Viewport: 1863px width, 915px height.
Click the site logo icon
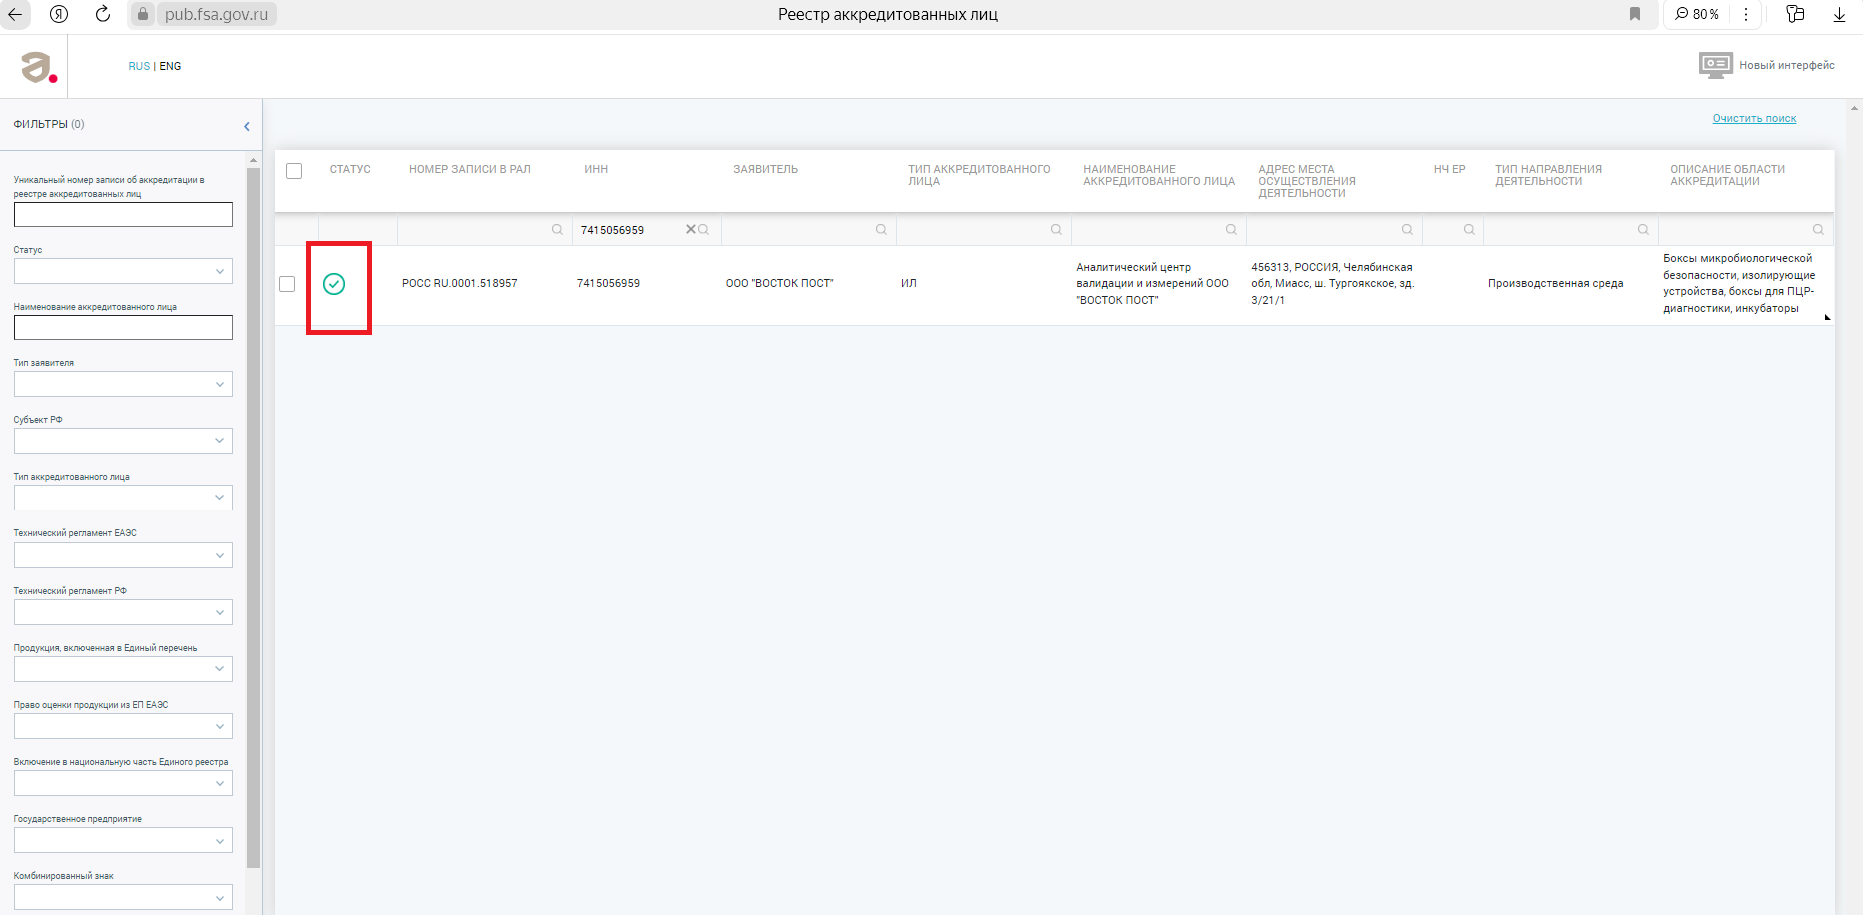point(39,67)
